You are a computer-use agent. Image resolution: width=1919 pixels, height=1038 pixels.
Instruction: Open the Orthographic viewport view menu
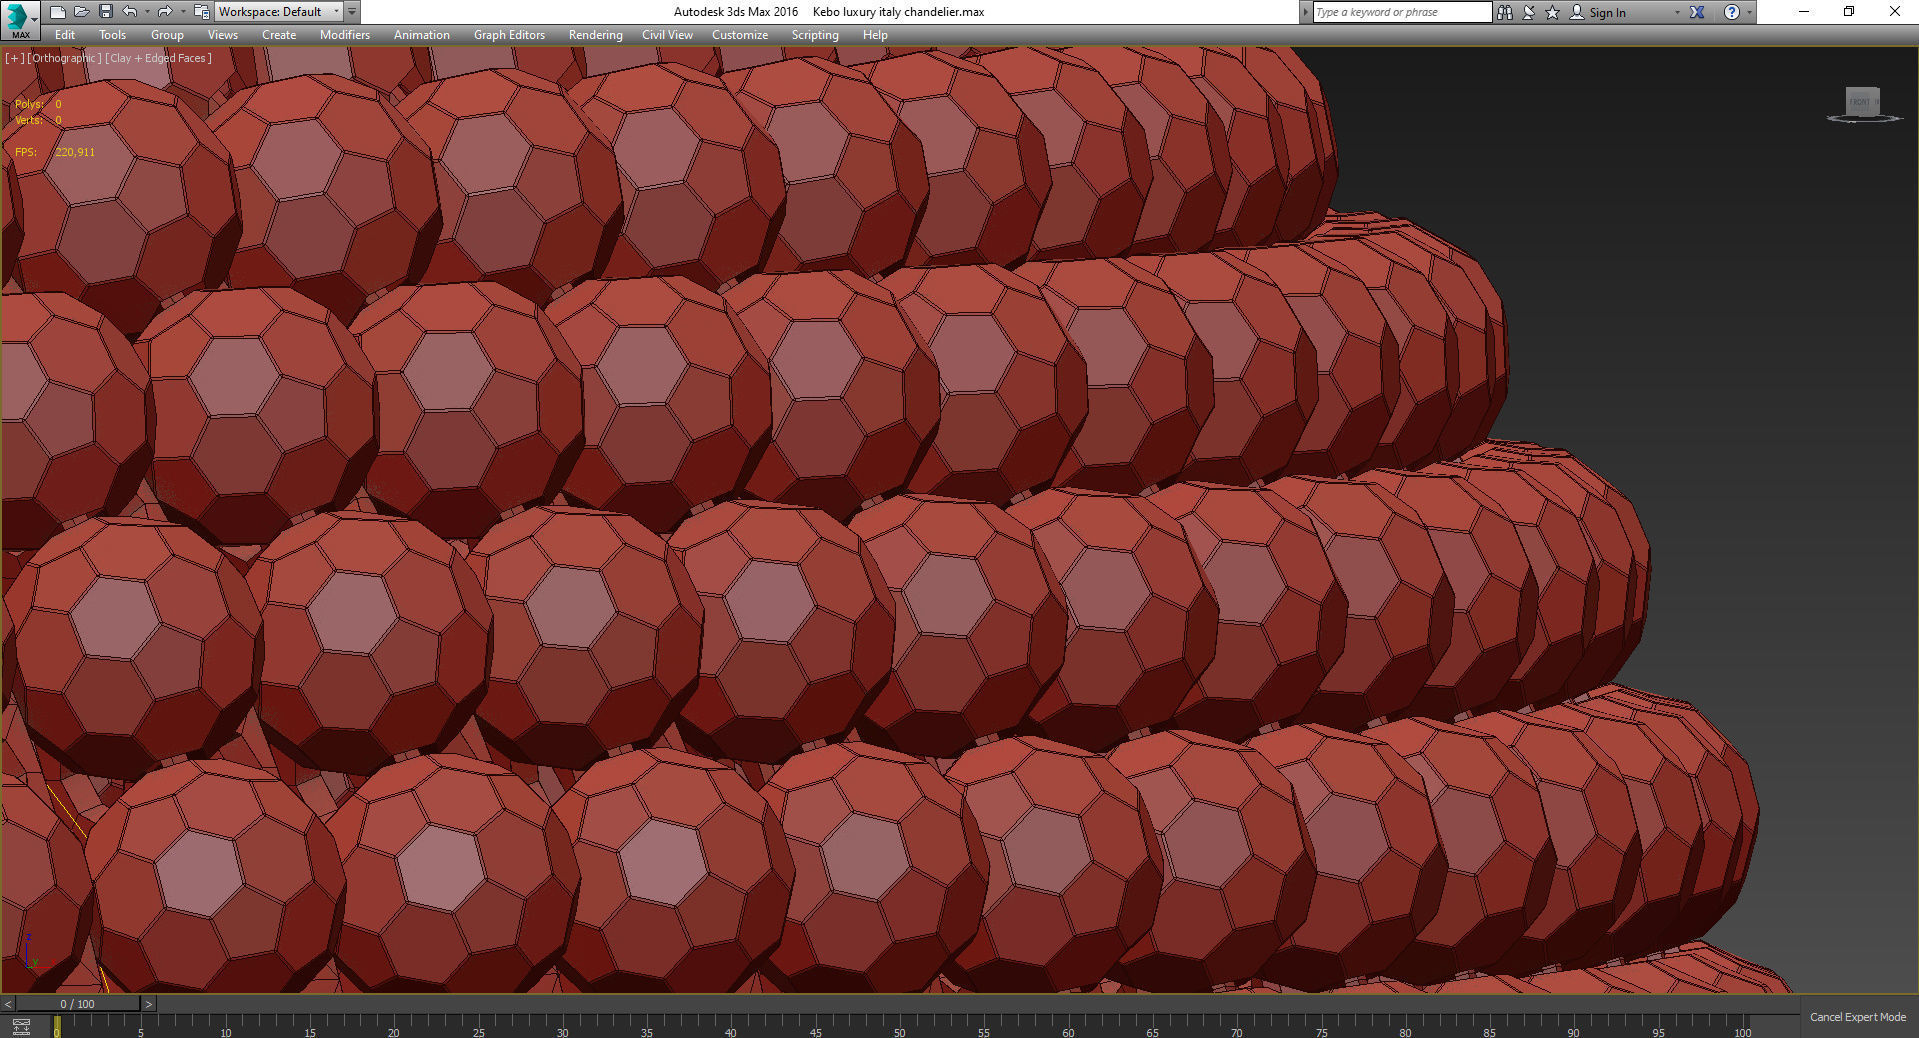pos(65,58)
